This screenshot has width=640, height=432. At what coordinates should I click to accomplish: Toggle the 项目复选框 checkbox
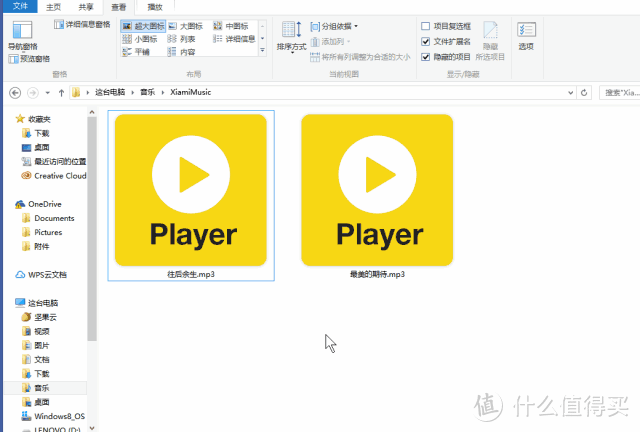[x=425, y=26]
